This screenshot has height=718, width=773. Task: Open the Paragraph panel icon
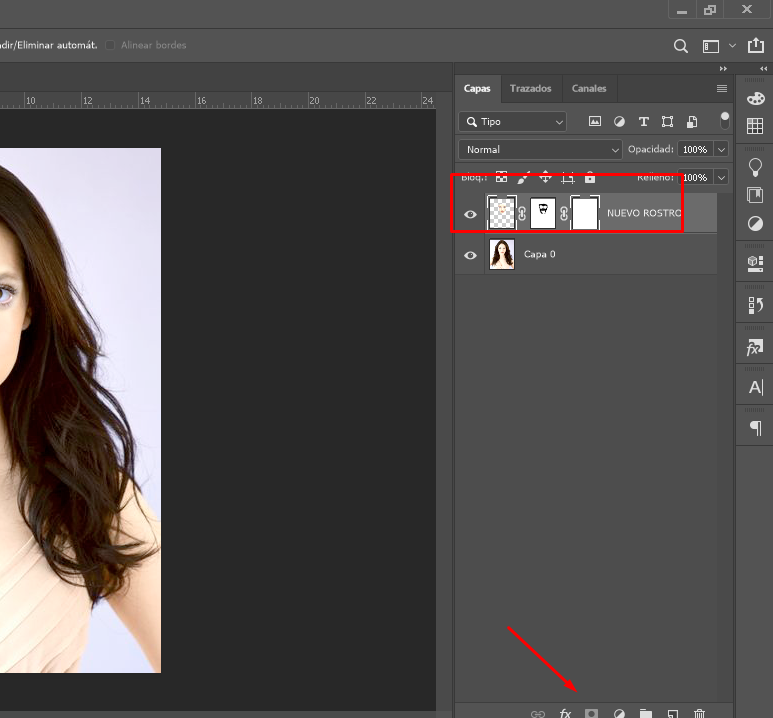pos(755,428)
